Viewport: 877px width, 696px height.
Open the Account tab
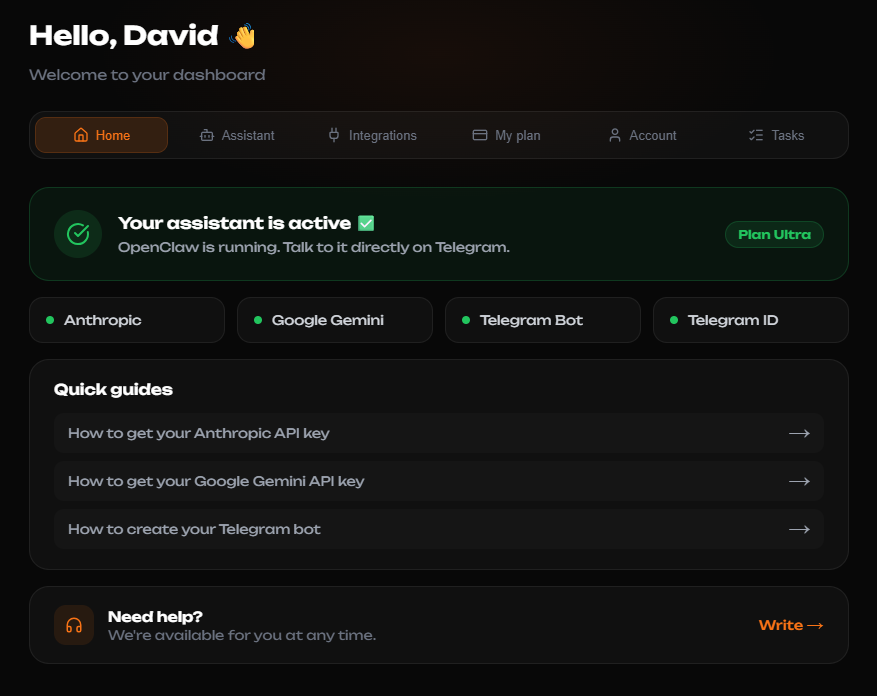tap(642, 135)
